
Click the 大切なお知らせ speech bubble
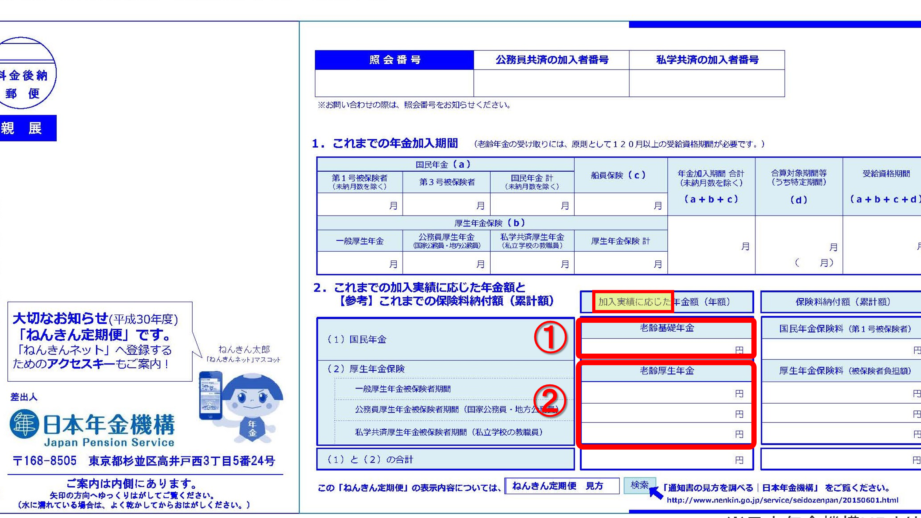97,342
